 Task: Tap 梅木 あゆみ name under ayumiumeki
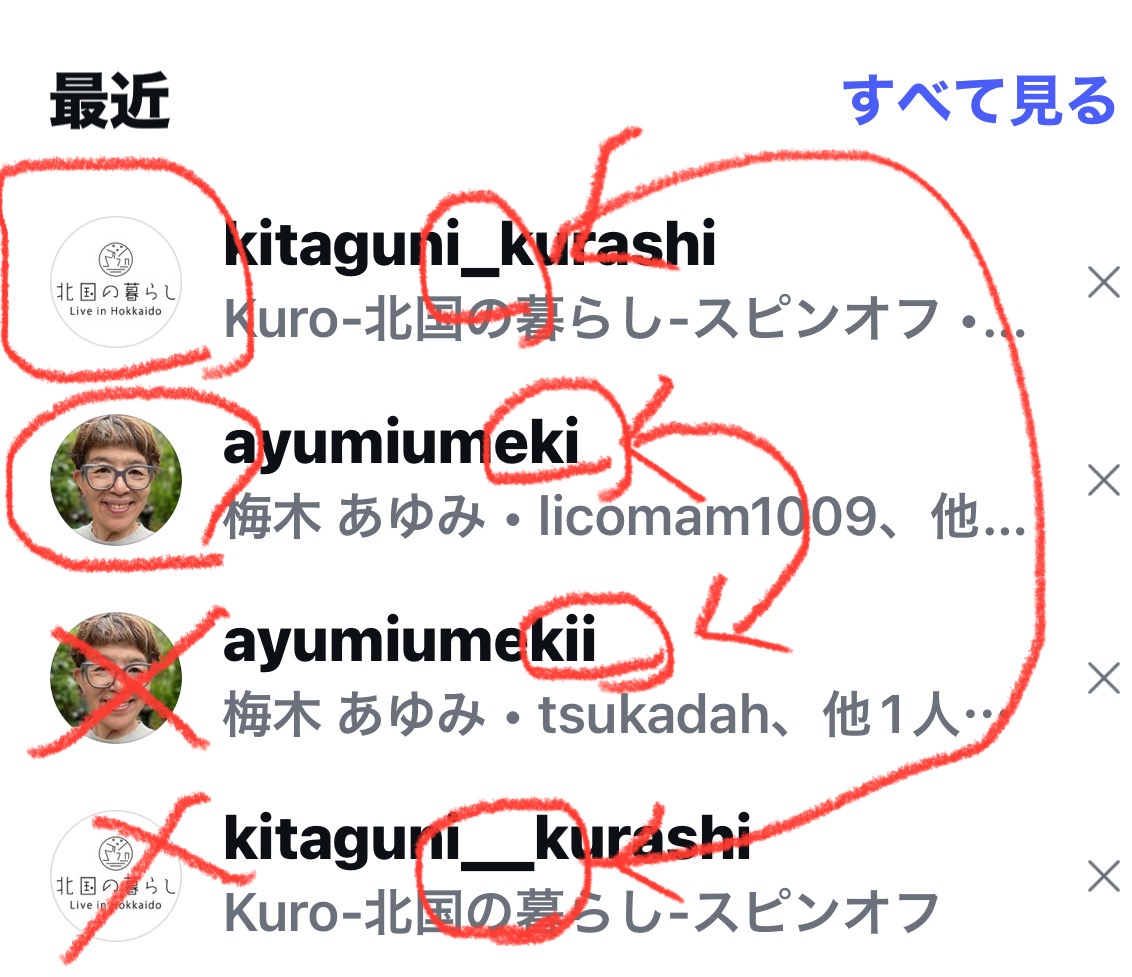(x=354, y=517)
